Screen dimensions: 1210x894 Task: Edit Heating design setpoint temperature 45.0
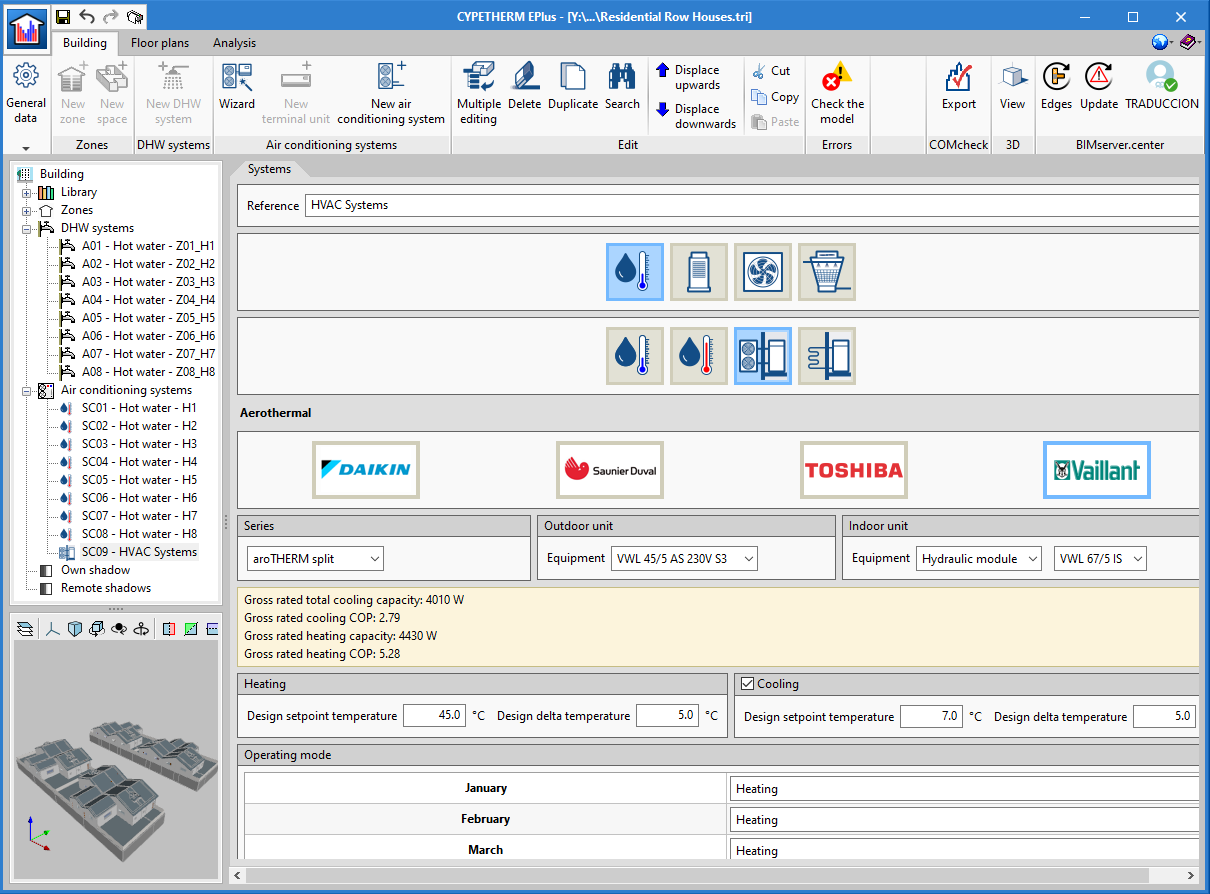pyautogui.click(x=434, y=716)
